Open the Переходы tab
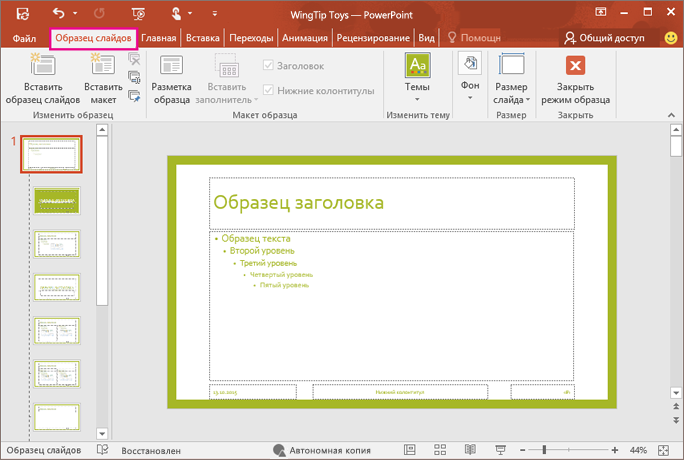Screen dimensions: 684x460 tap(251, 38)
